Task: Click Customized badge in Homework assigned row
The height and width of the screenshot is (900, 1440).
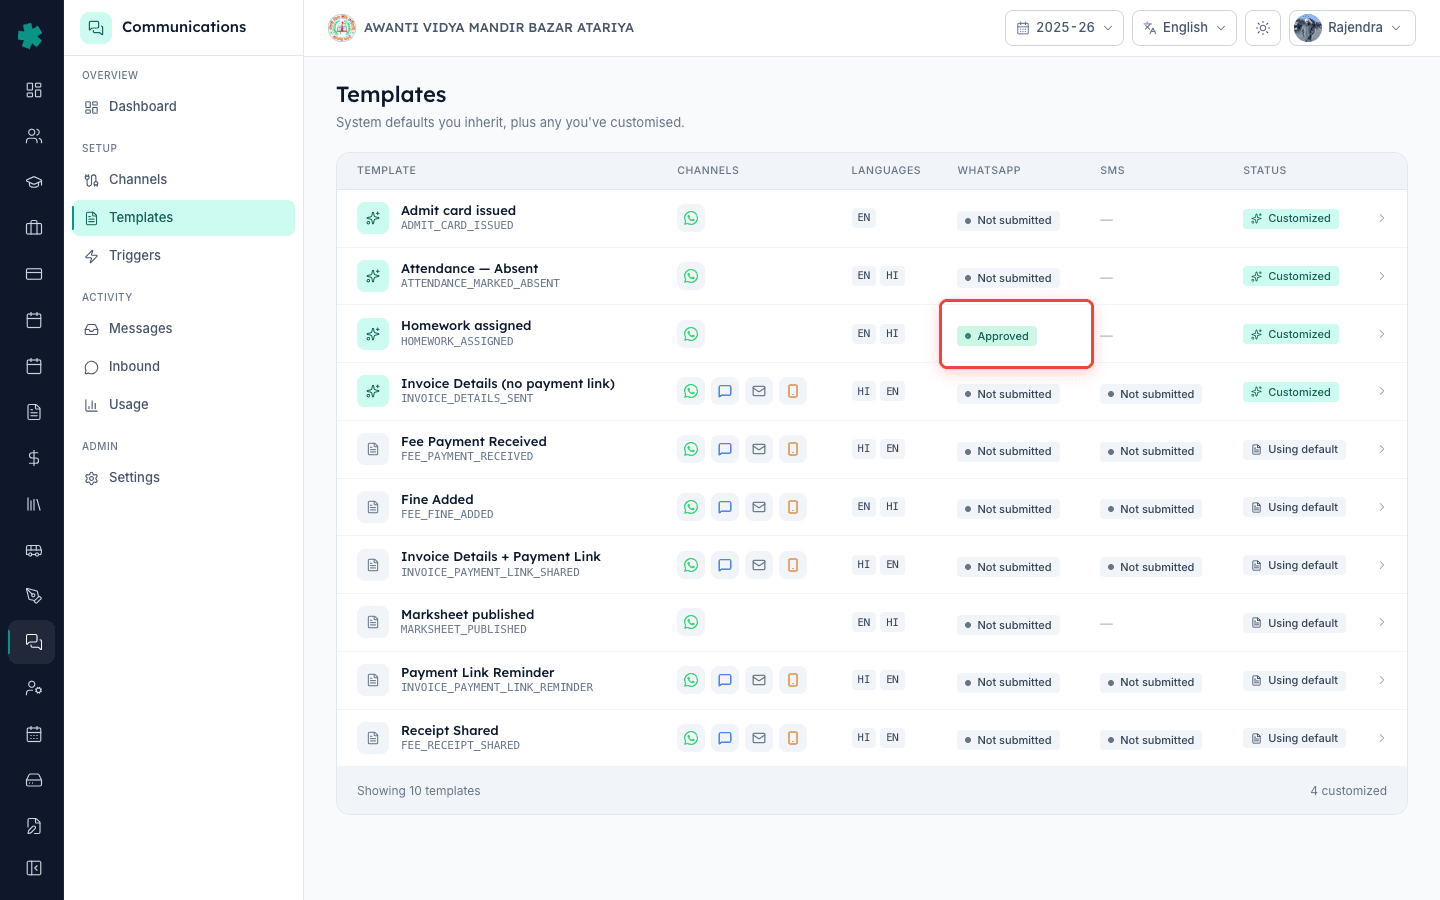Action: click(1291, 334)
